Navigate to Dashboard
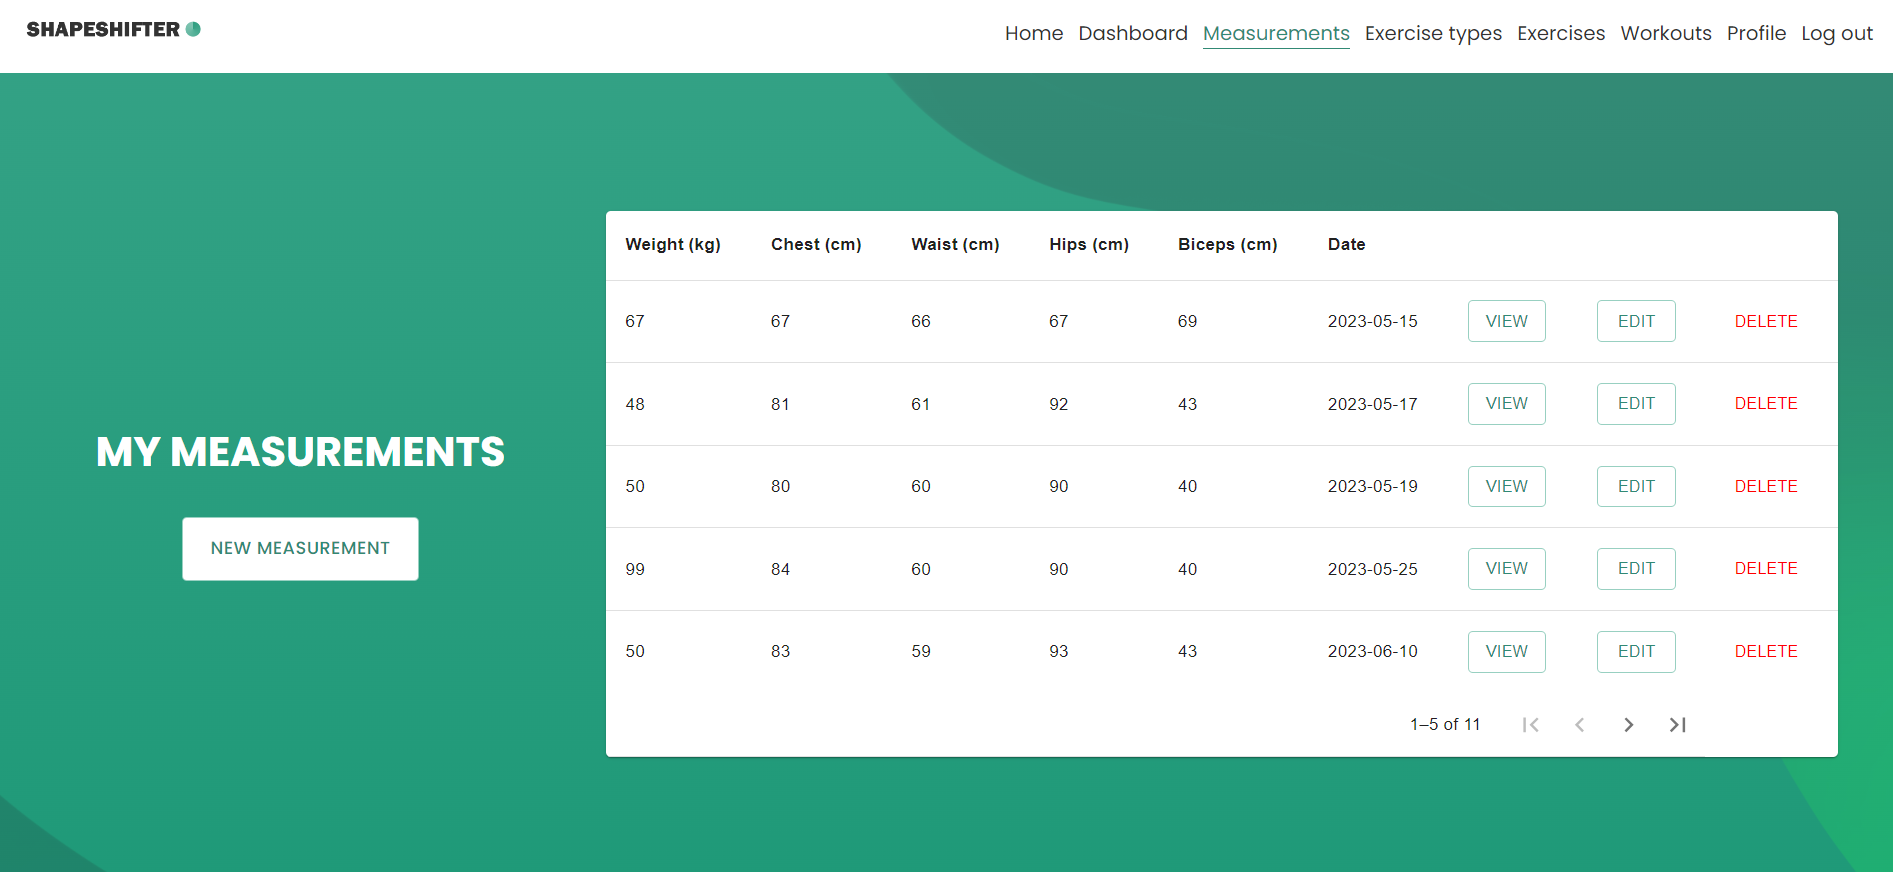This screenshot has width=1893, height=872. [x=1133, y=33]
